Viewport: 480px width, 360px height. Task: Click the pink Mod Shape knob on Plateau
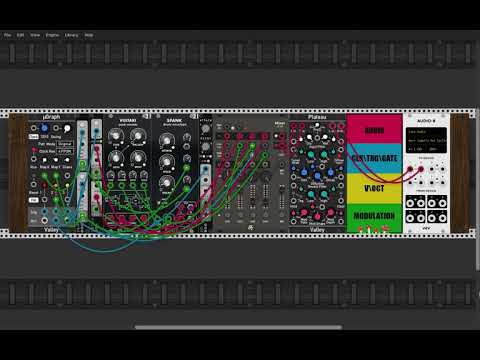pos(317,217)
